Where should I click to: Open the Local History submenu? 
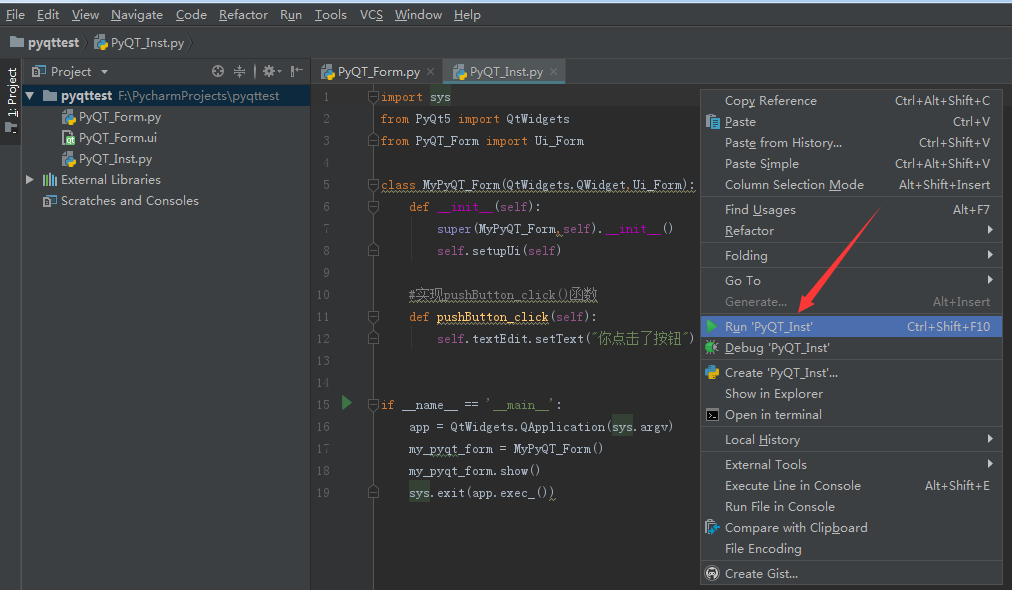pos(851,440)
